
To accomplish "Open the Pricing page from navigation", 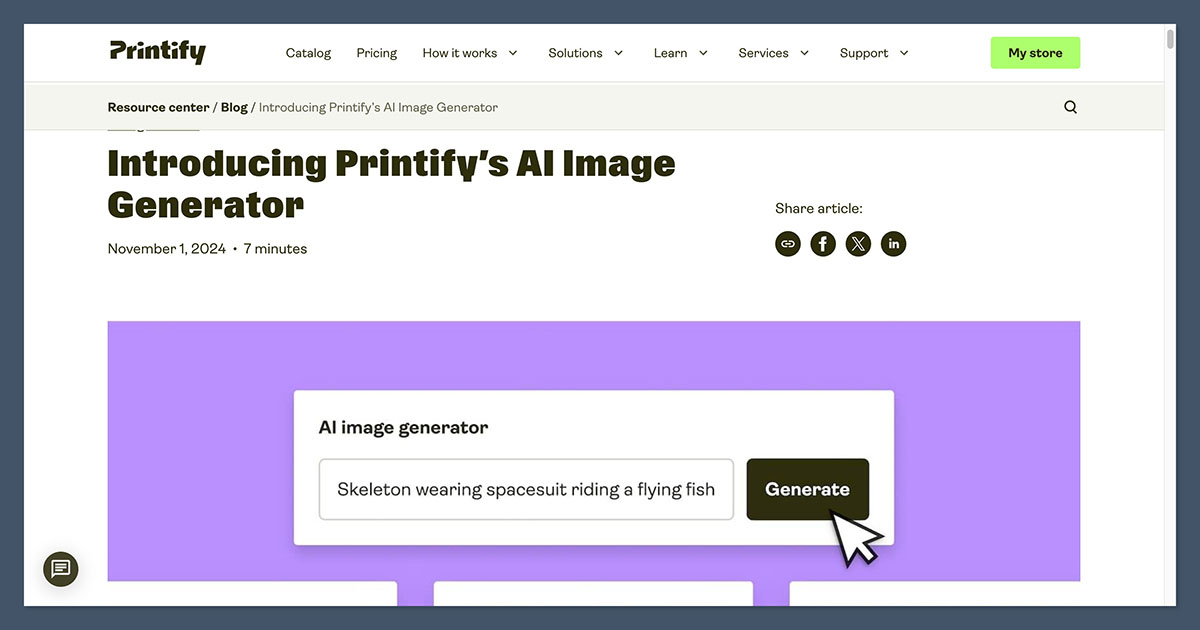I will click(x=376, y=52).
